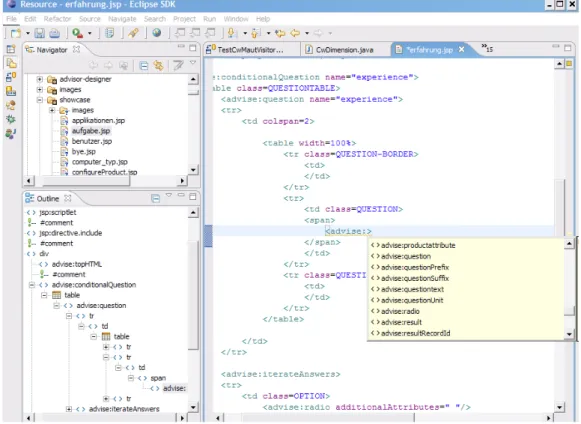Minimize the Navigator panel
581x424 pixels.
point(181,47)
